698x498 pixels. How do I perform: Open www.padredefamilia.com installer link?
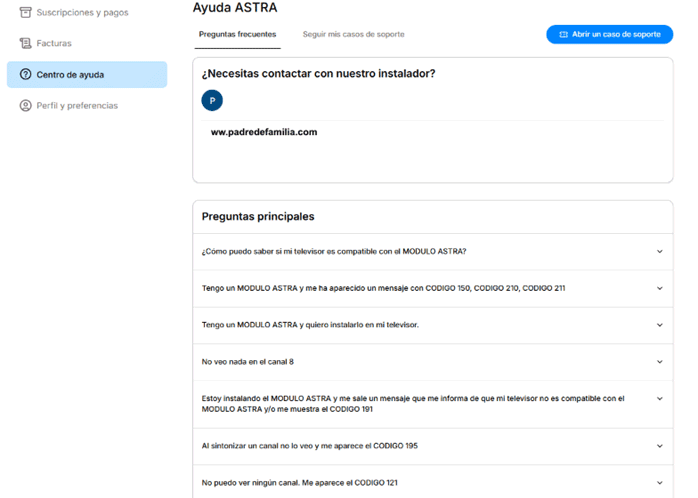tap(264, 132)
